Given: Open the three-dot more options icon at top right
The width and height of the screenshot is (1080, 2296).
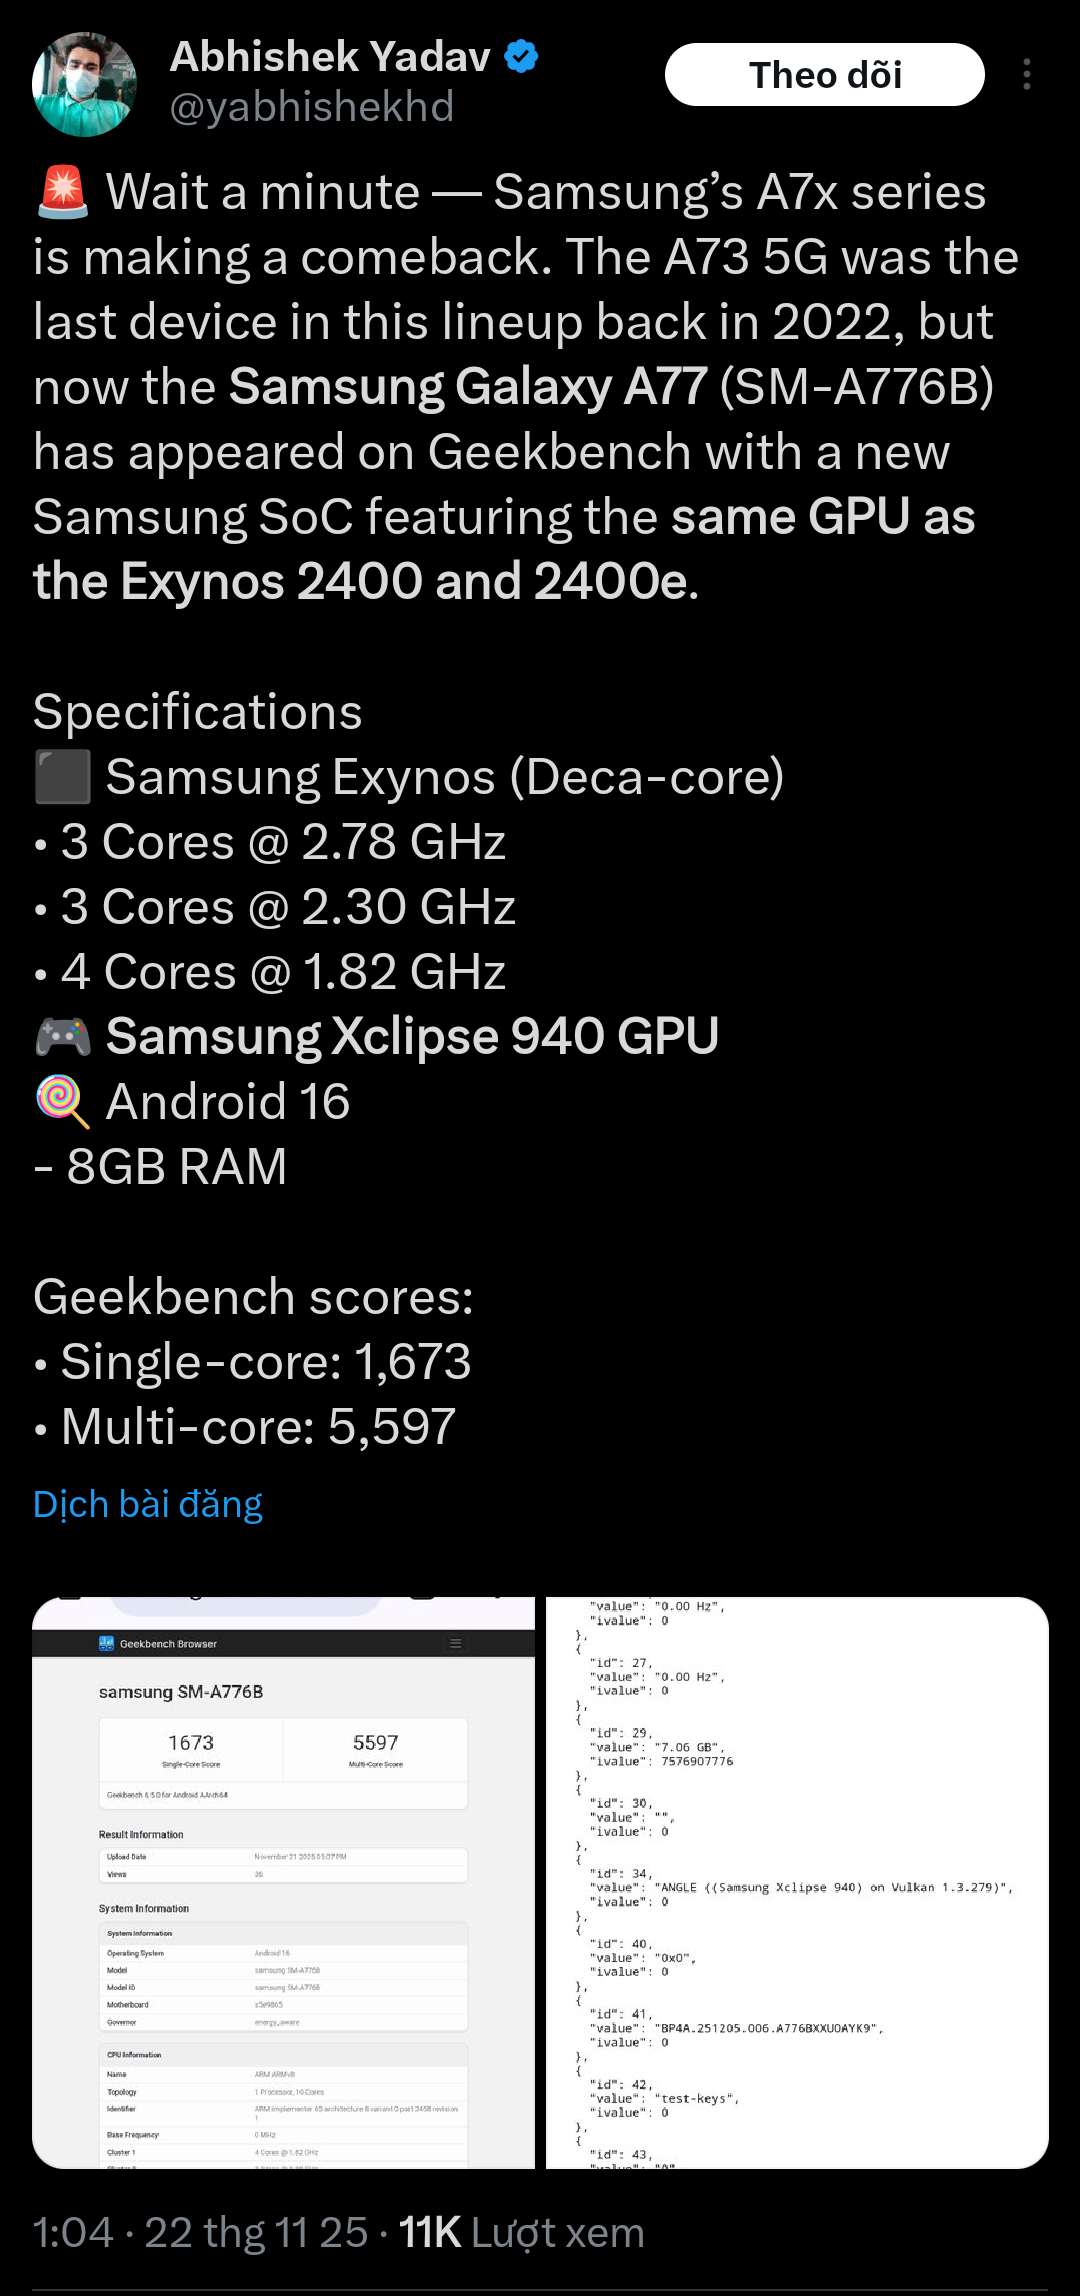Looking at the screenshot, I should pos(1028,75).
